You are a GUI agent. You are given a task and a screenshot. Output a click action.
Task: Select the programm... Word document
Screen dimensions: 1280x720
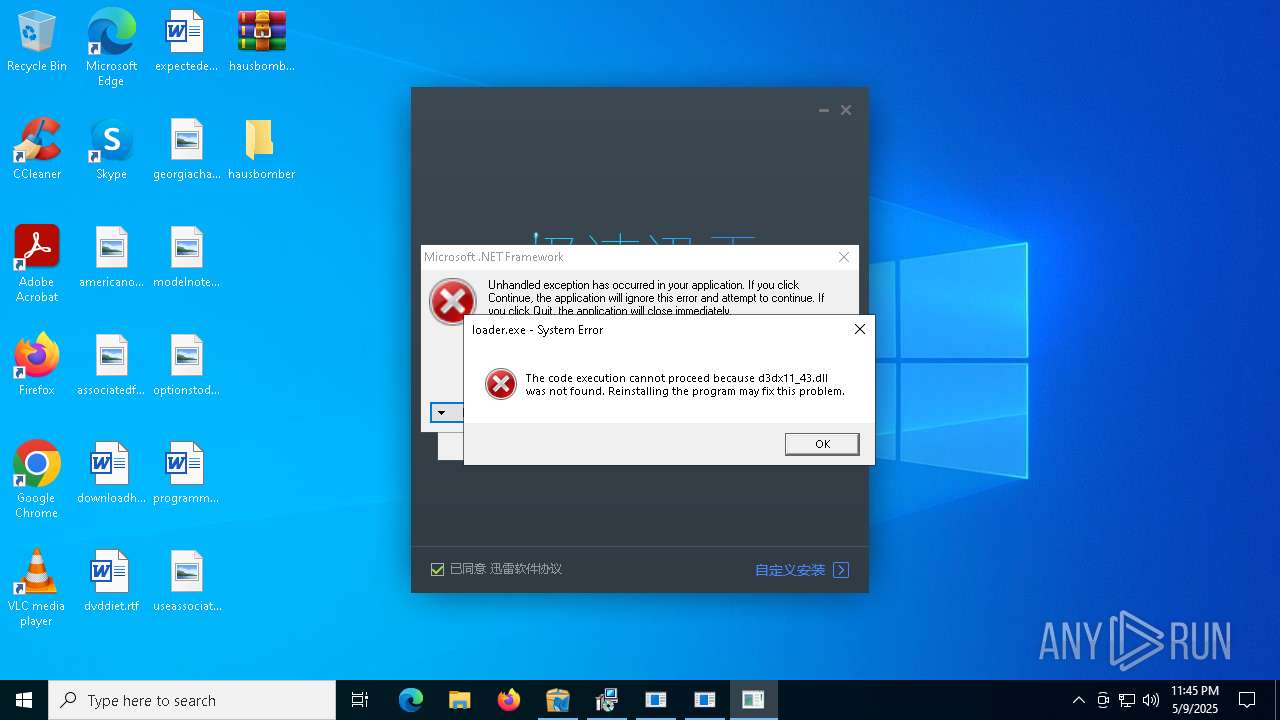click(186, 474)
